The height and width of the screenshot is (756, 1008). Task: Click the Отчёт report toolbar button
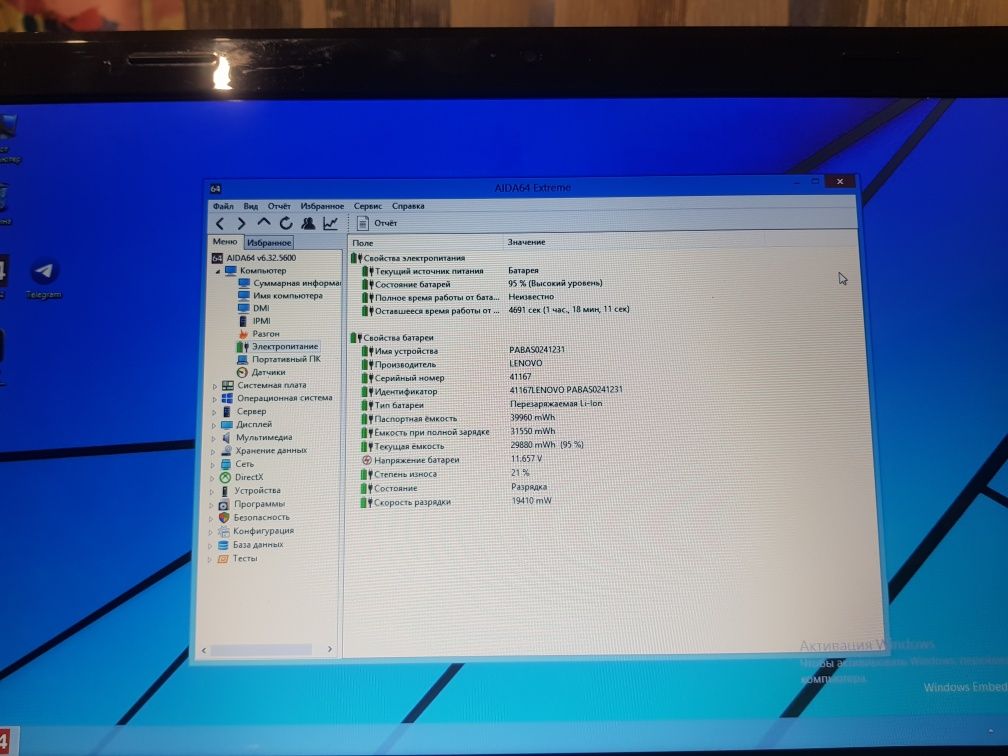pos(377,223)
